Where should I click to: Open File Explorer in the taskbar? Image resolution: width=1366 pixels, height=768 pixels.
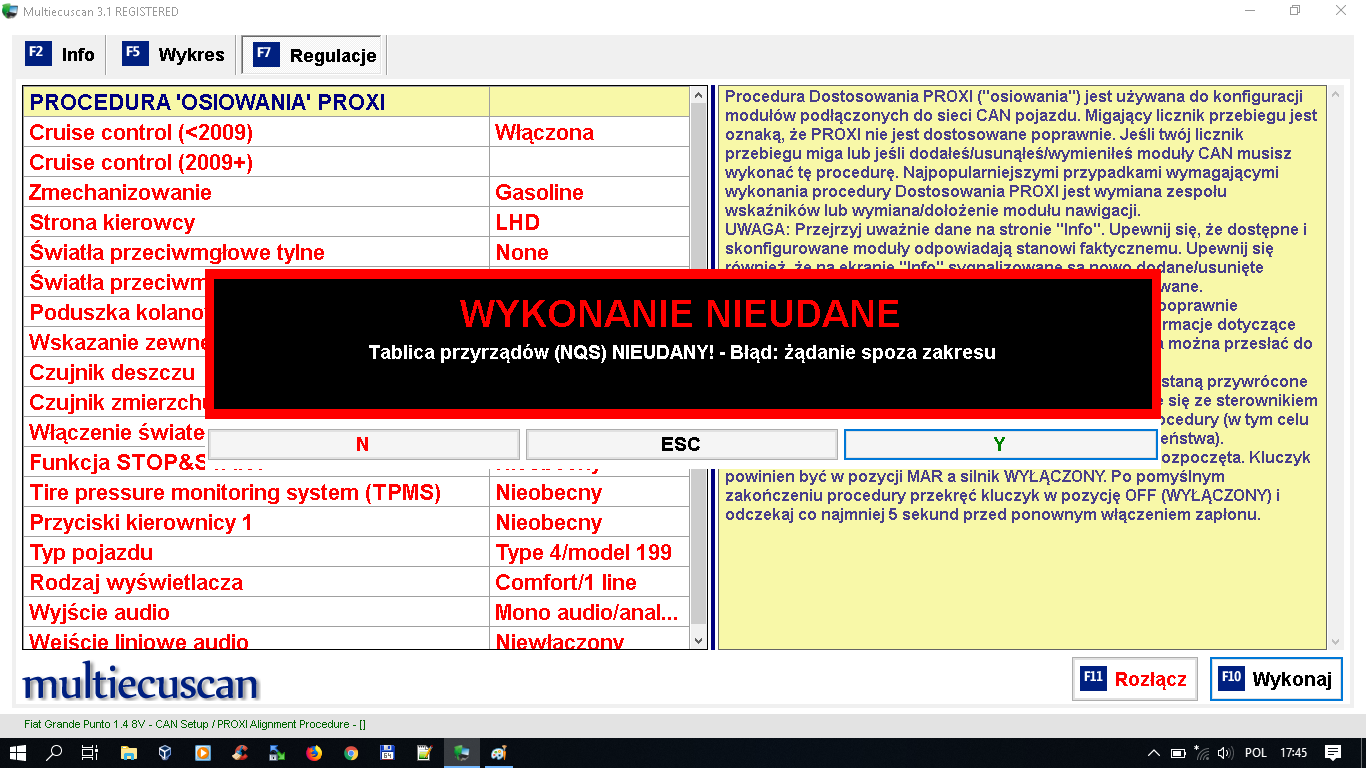(129, 753)
